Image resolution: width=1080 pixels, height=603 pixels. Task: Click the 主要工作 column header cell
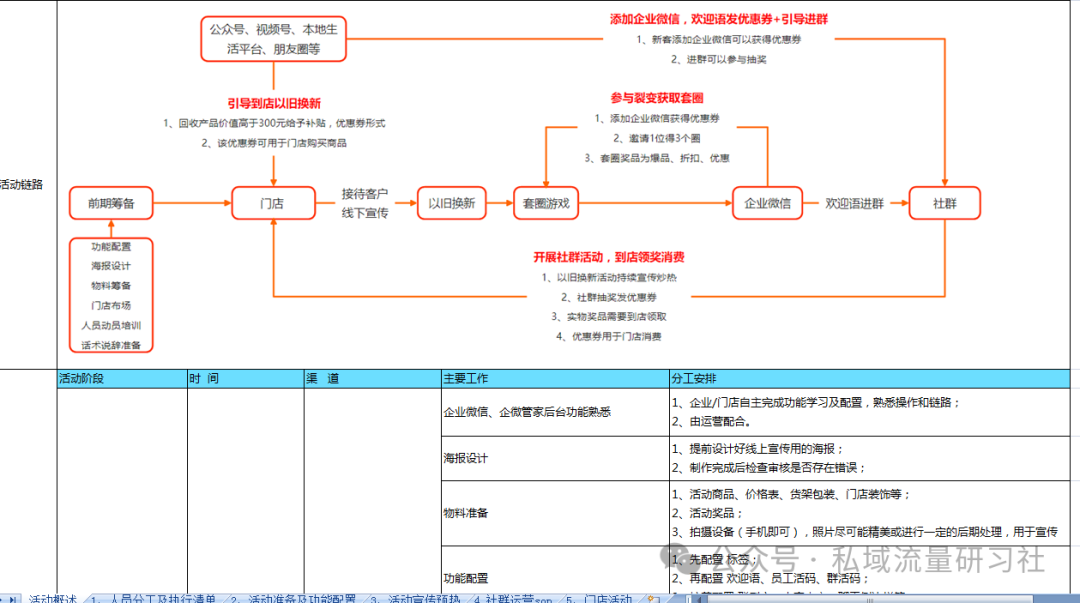(x=555, y=378)
